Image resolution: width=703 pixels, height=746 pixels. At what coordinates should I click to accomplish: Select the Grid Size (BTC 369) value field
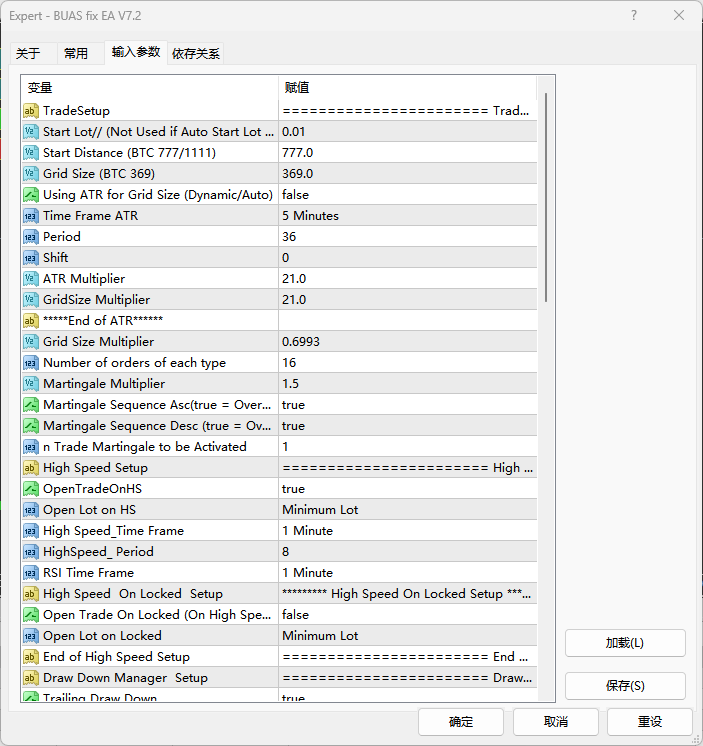(407, 174)
